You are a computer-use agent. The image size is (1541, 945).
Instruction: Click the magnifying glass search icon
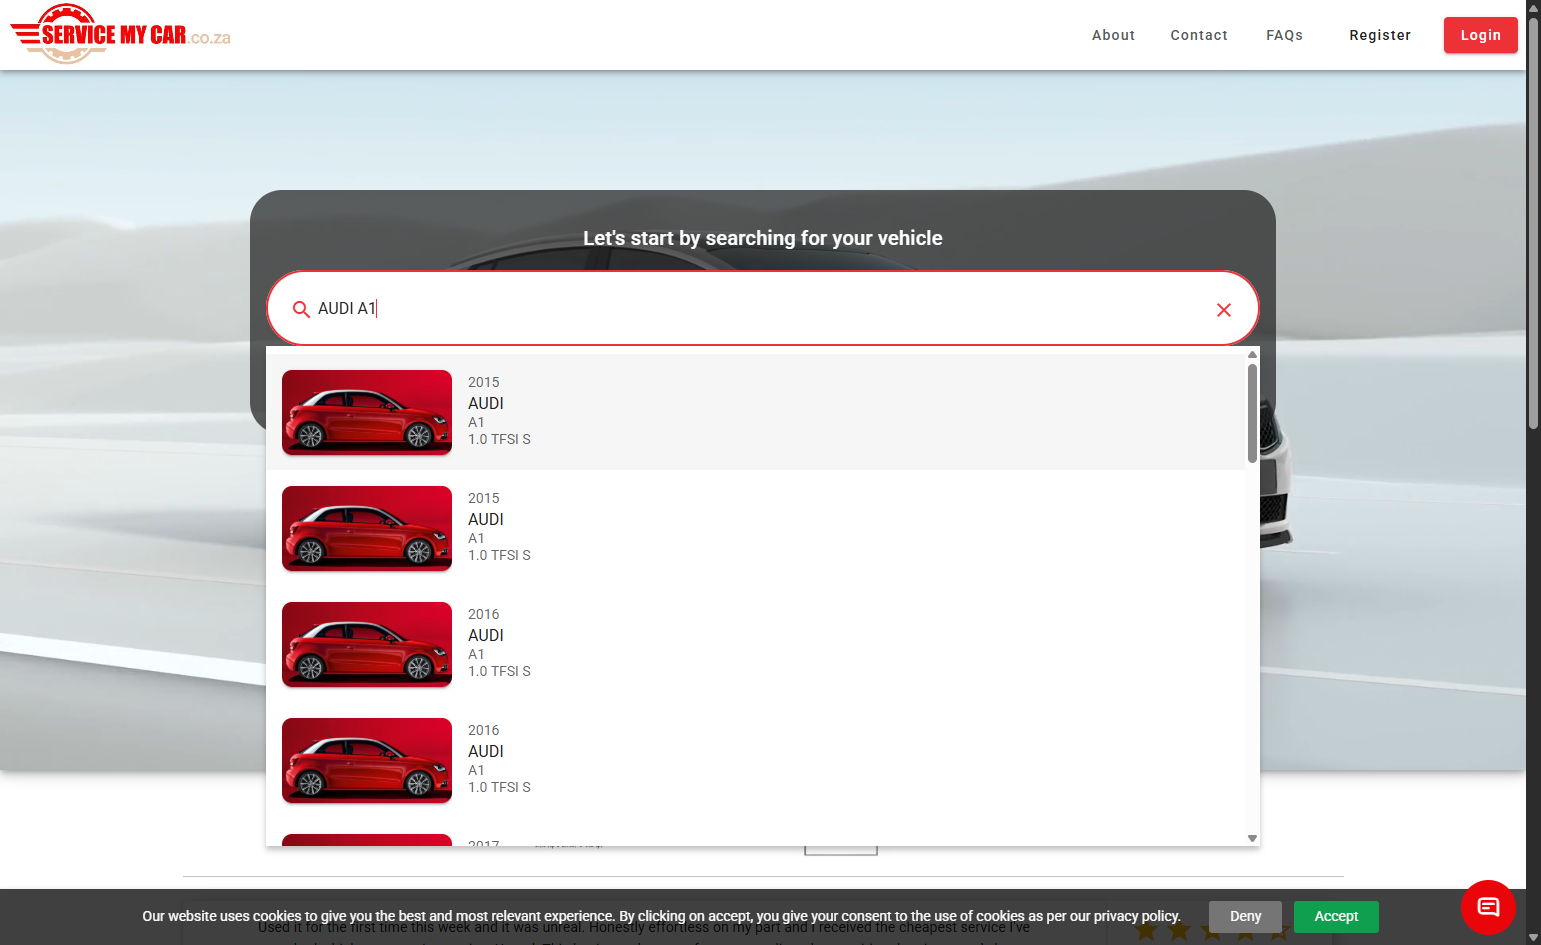point(301,309)
